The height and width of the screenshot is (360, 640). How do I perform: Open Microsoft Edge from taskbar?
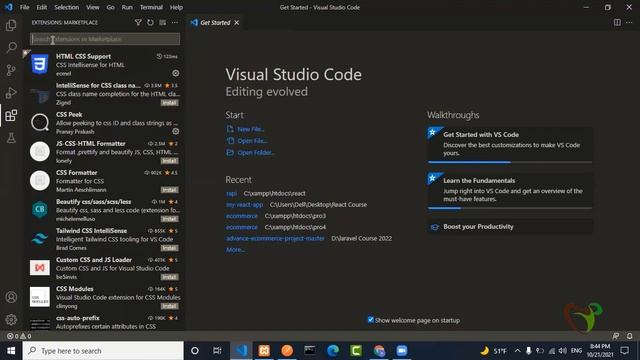(x=333, y=351)
